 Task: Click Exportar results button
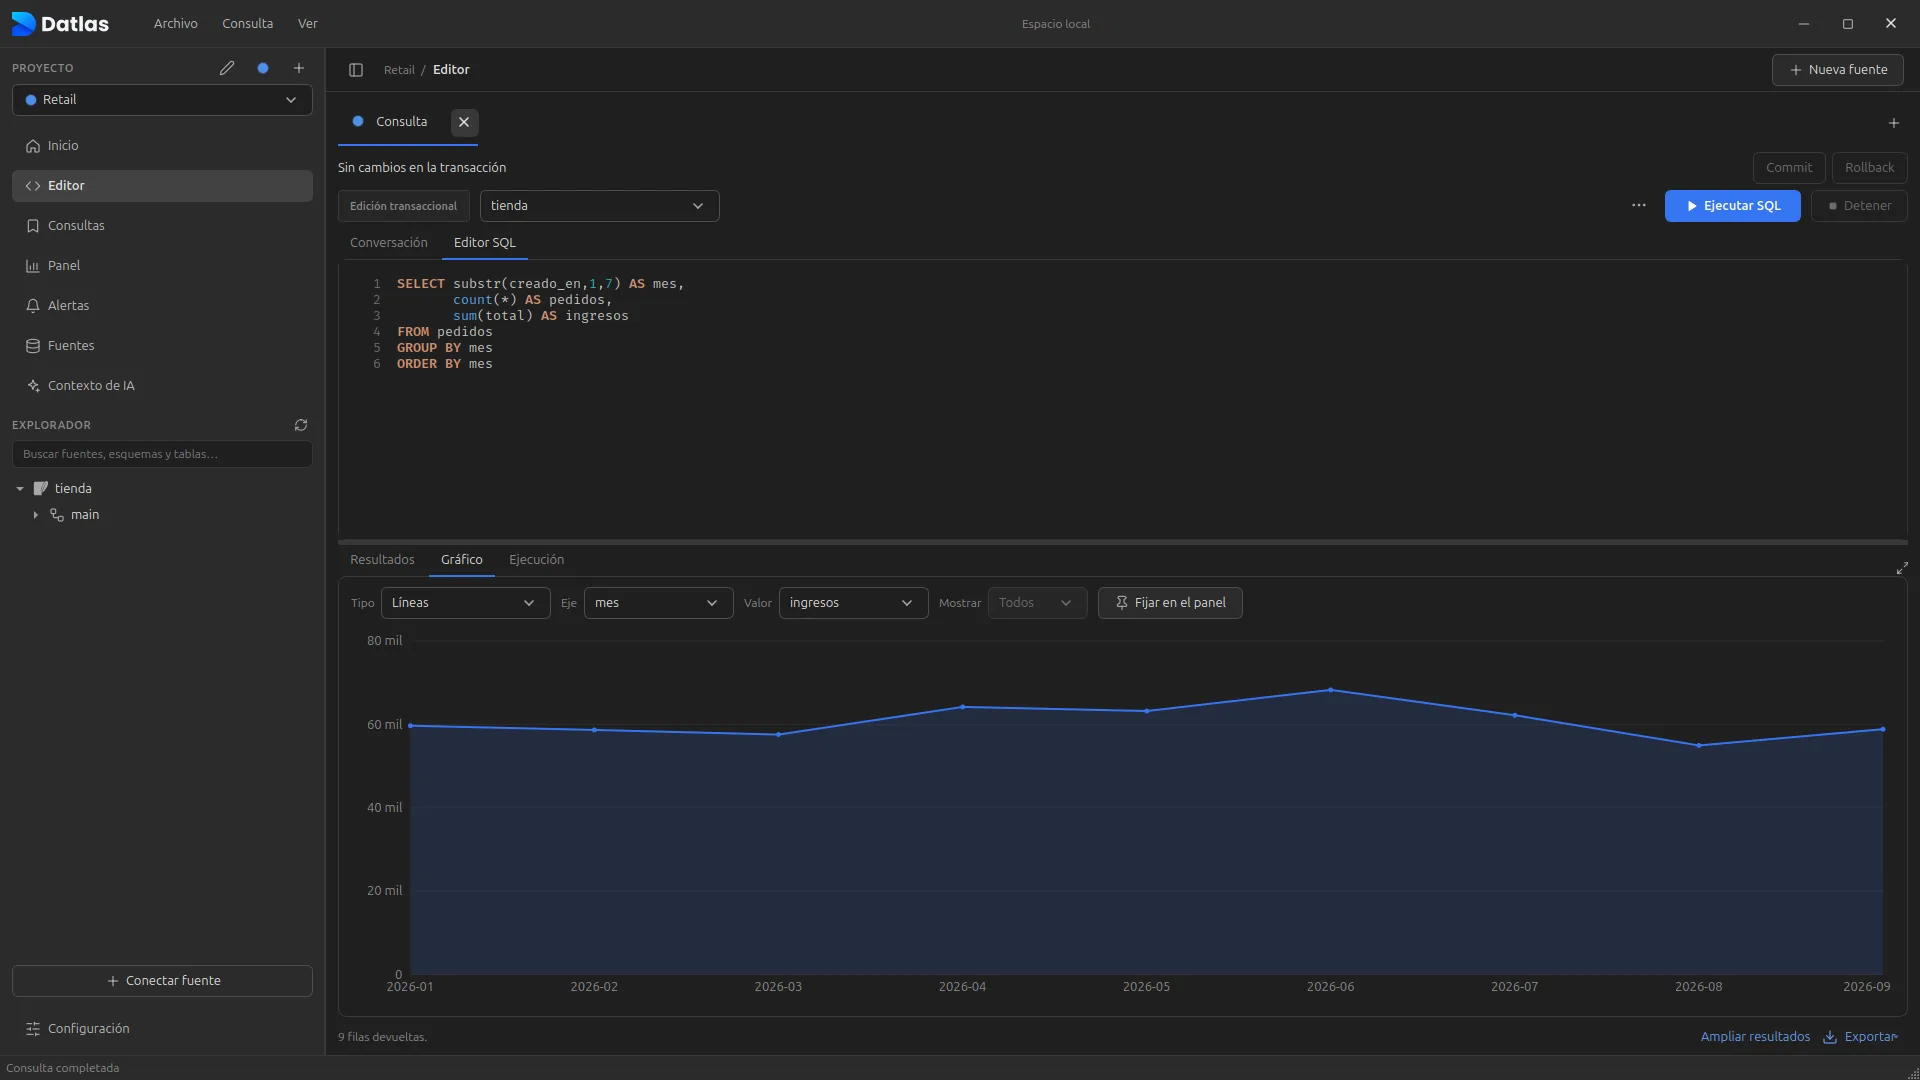pyautogui.click(x=1860, y=1037)
